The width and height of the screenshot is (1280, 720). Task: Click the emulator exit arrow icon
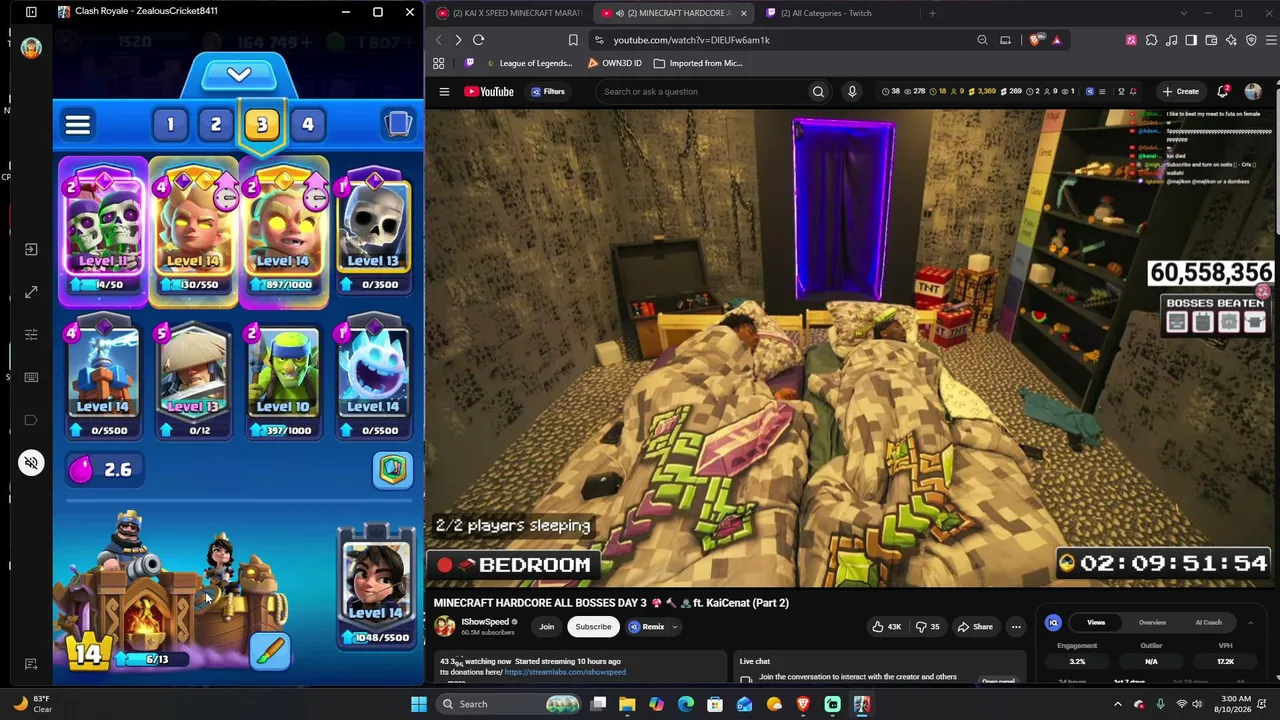(31, 249)
